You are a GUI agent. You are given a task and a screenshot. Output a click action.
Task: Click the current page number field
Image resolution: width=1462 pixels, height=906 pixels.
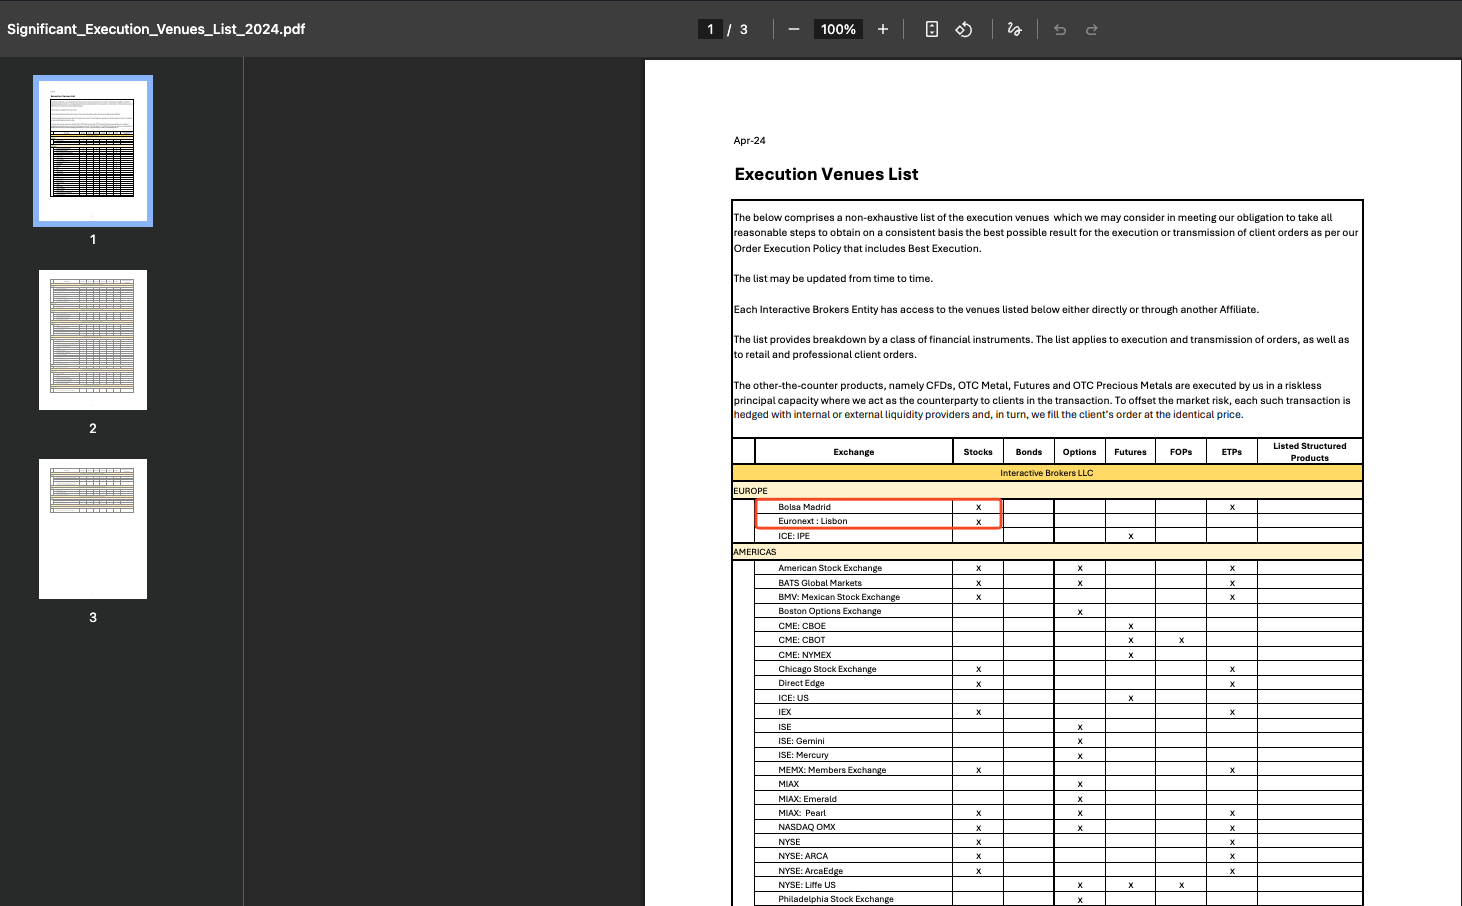(x=710, y=30)
